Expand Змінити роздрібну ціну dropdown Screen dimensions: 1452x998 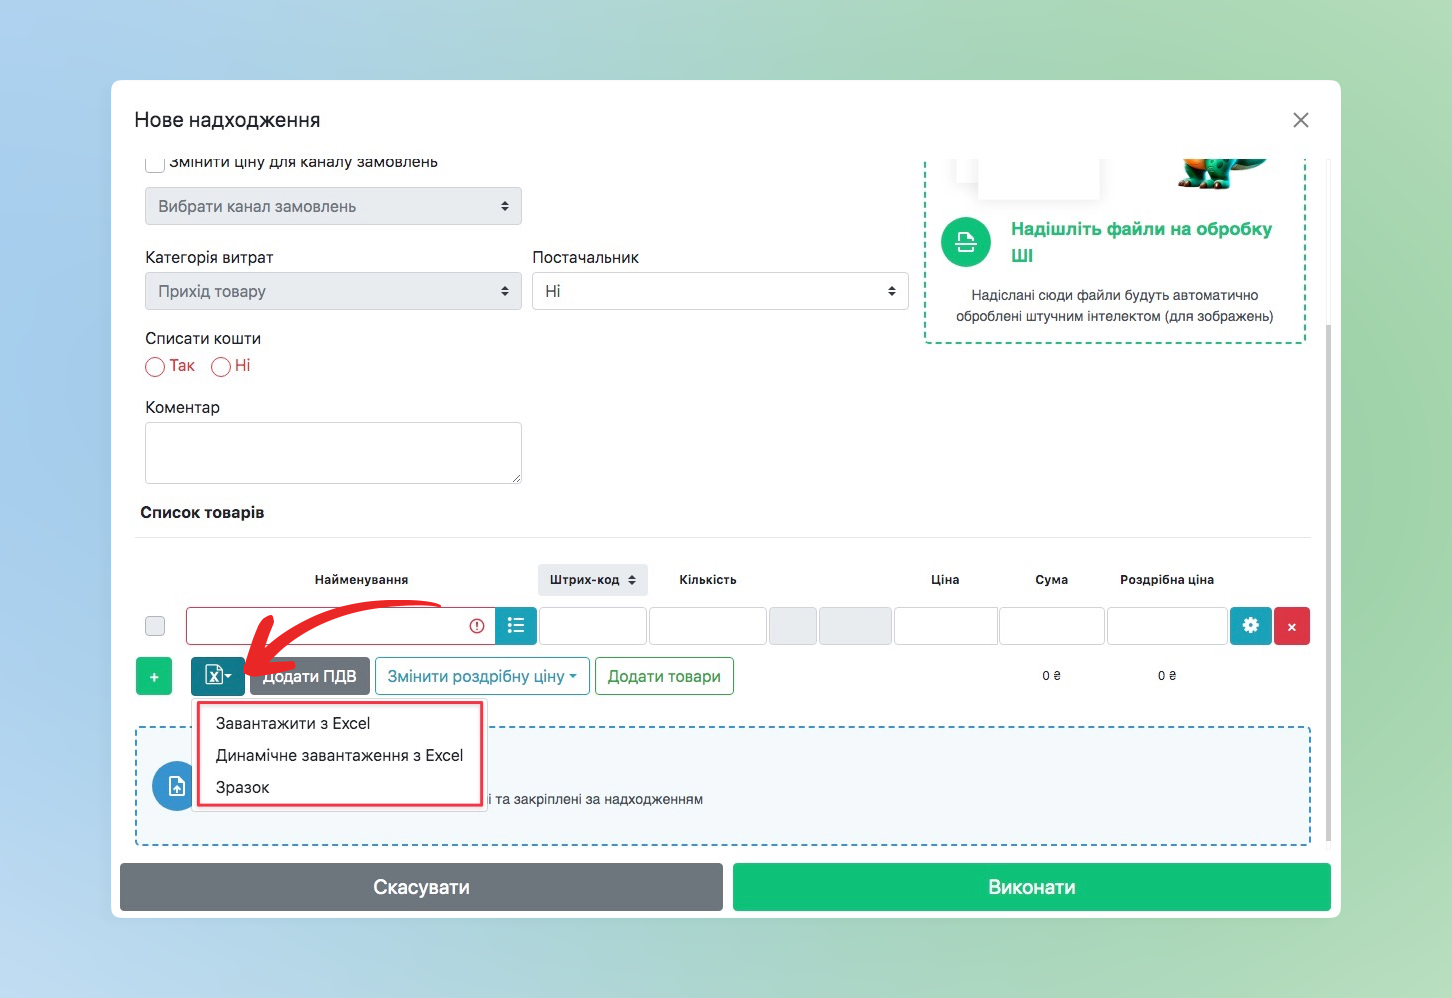[x=481, y=677]
